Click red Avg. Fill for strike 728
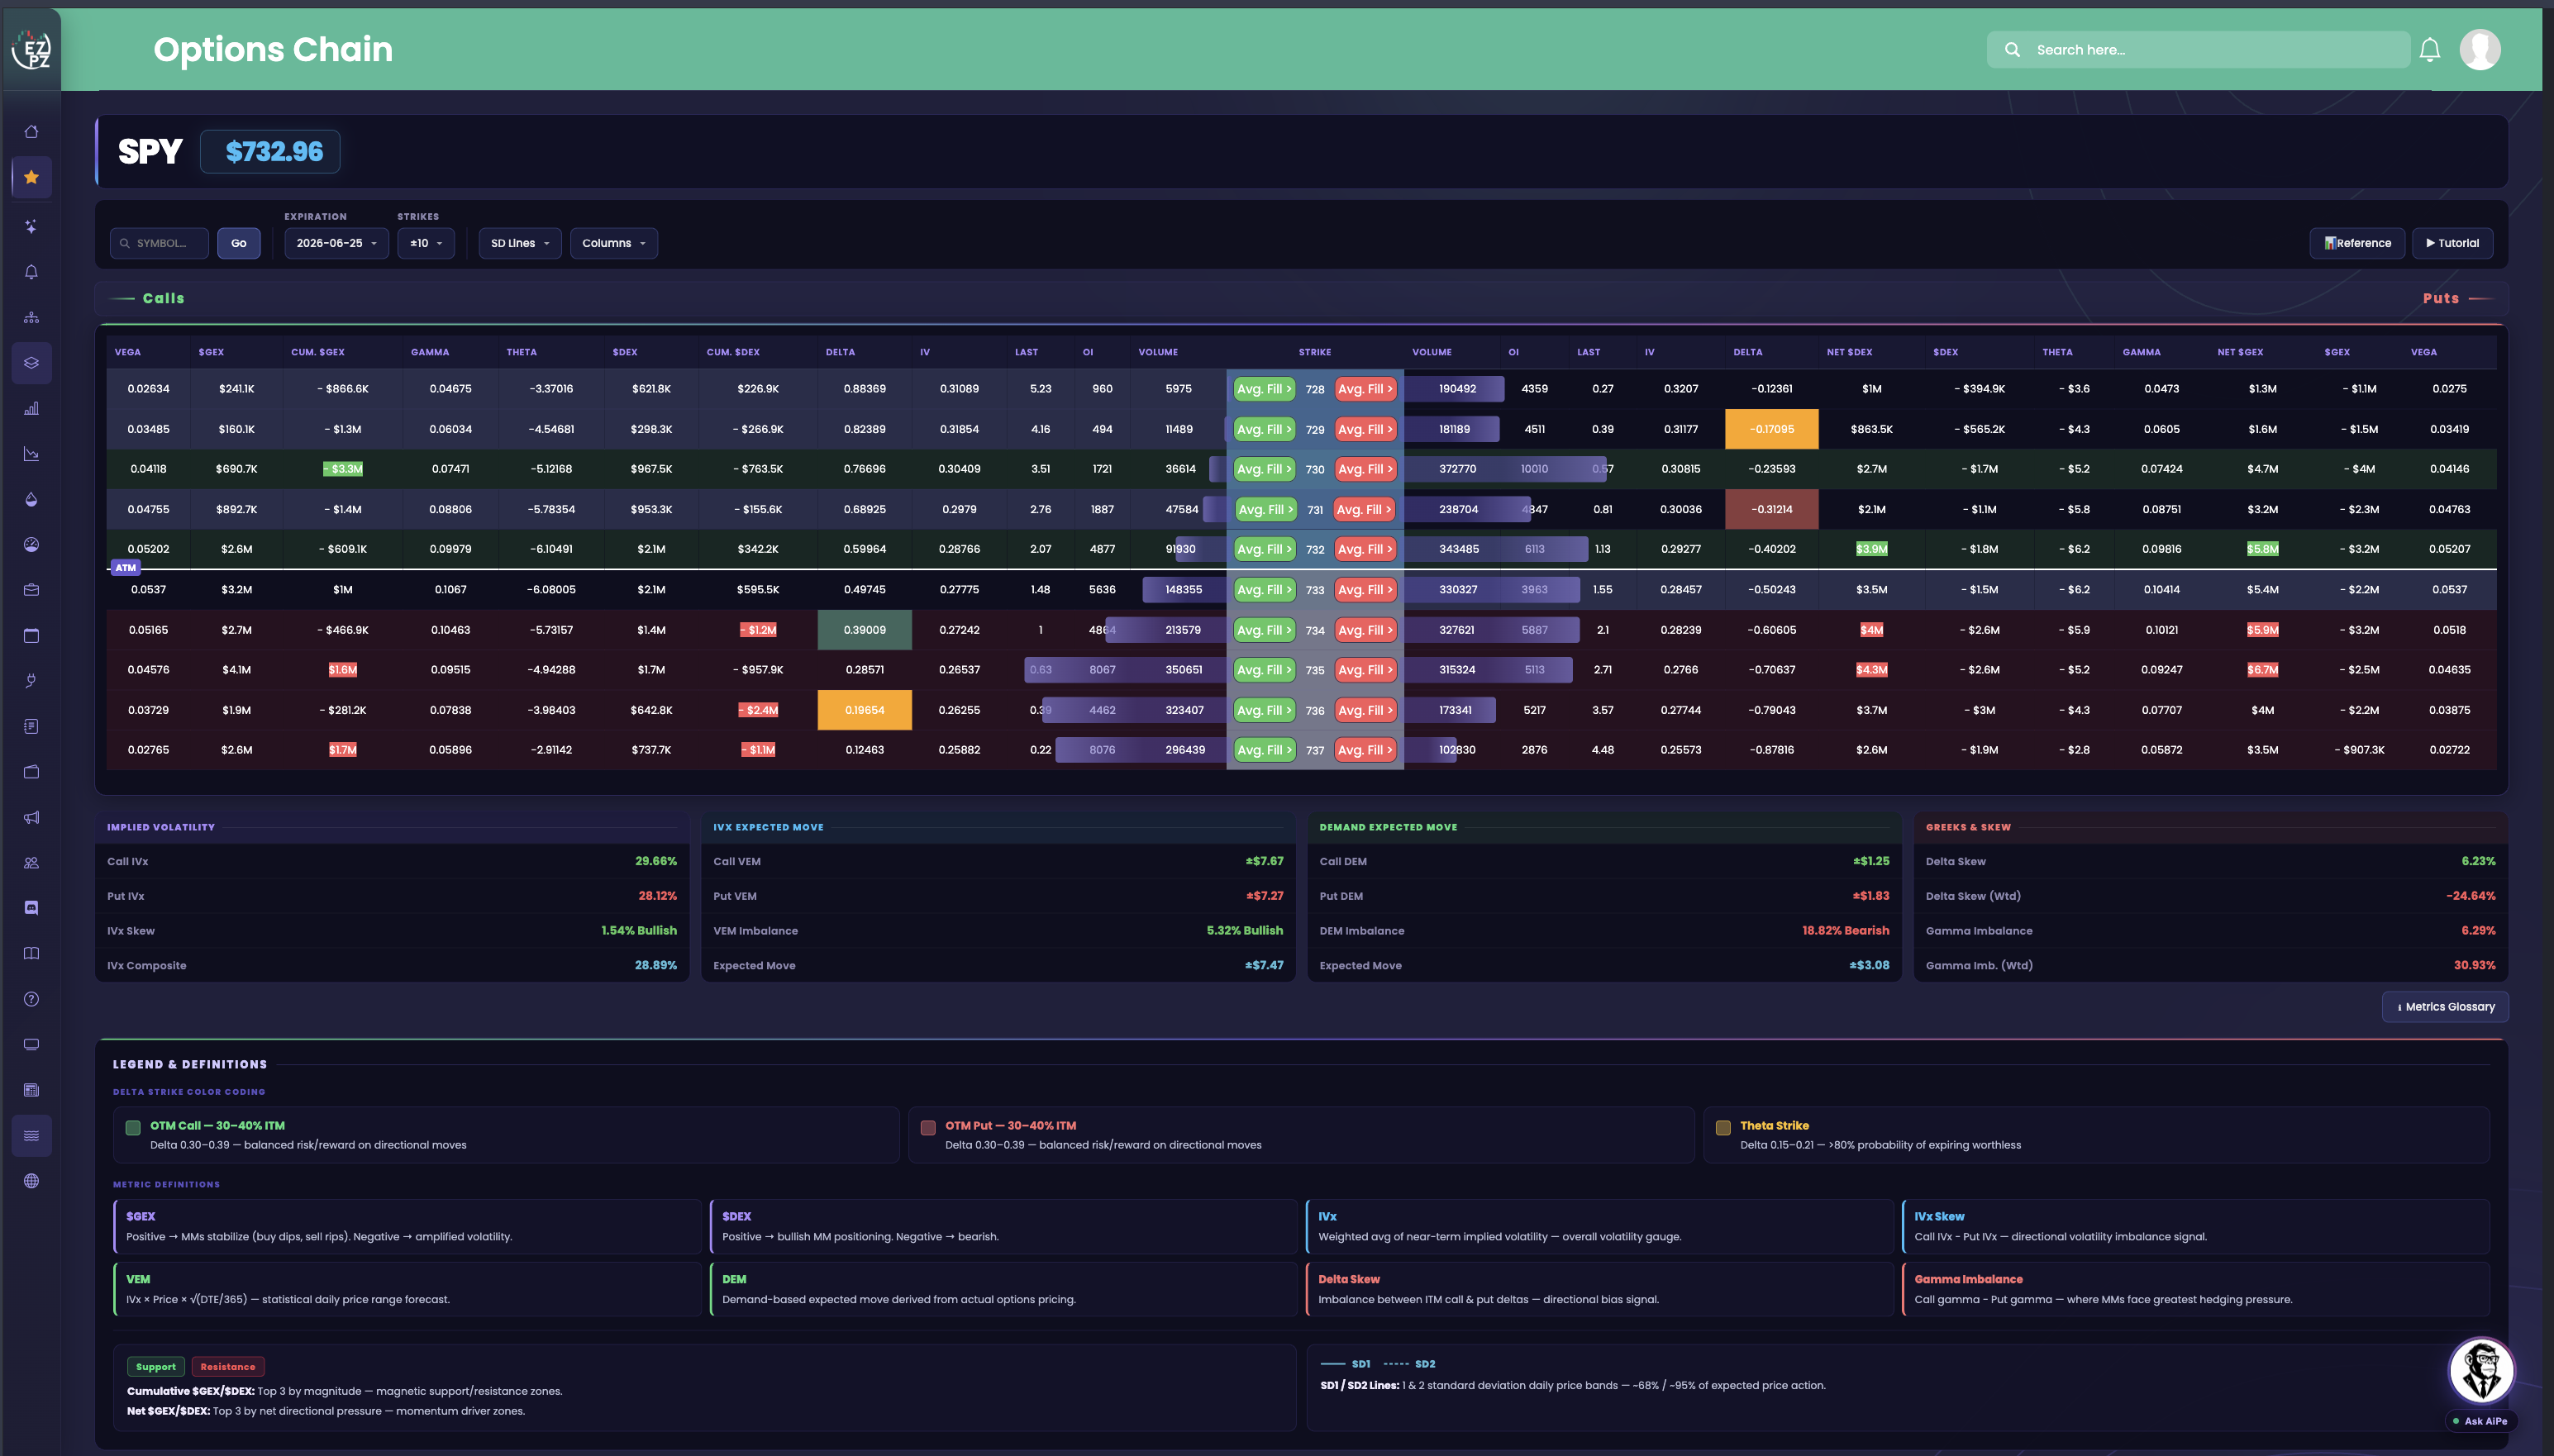 point(1365,389)
